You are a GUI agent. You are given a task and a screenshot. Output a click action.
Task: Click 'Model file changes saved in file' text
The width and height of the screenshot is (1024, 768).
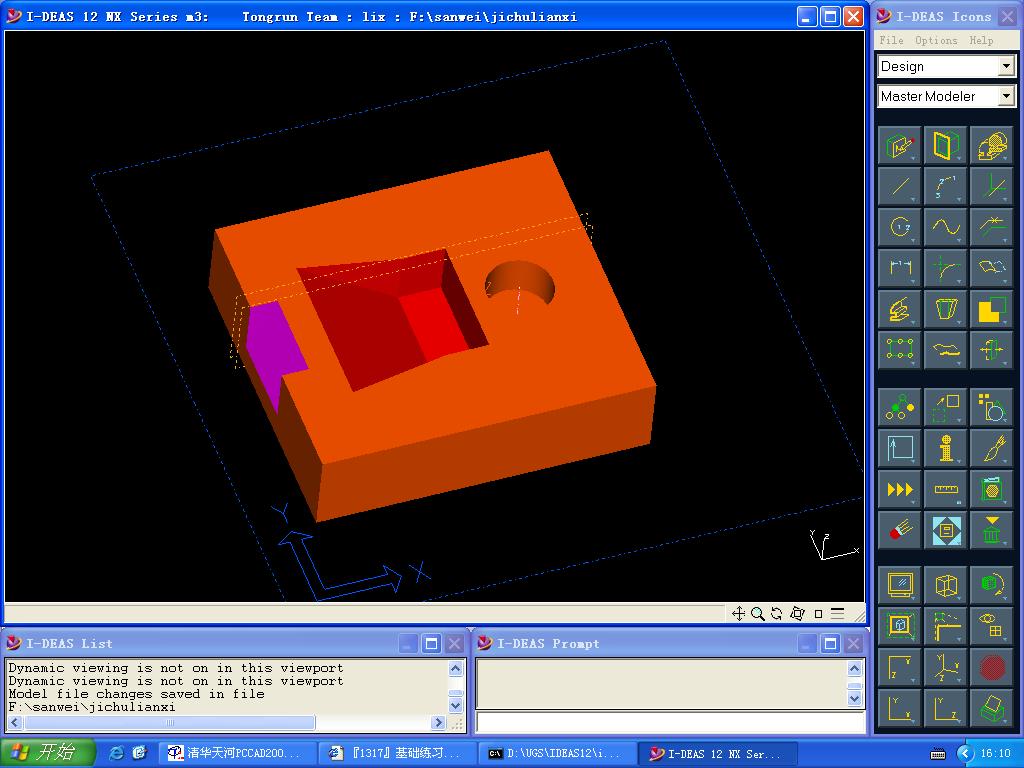coord(136,694)
